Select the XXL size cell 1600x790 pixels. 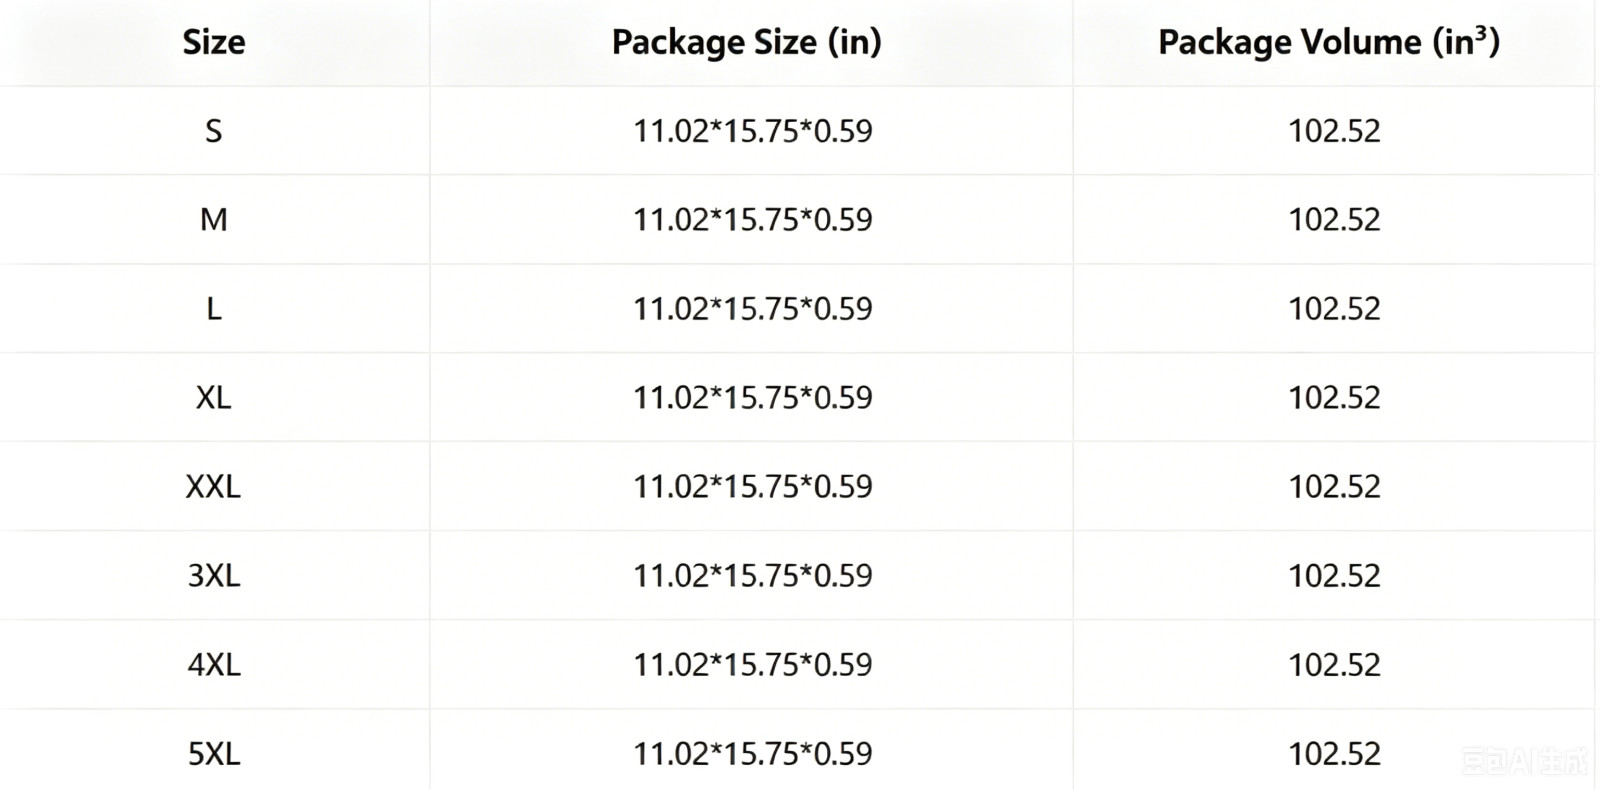(213, 487)
